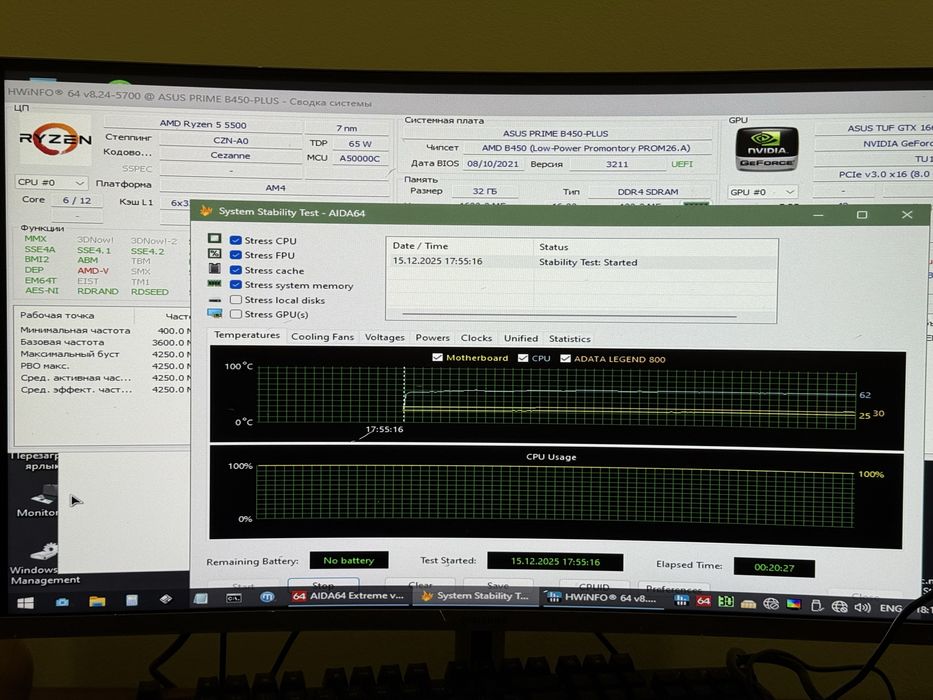The image size is (933, 700).
Task: Click the horizontal scrollbar in the log list
Action: pos(569,315)
